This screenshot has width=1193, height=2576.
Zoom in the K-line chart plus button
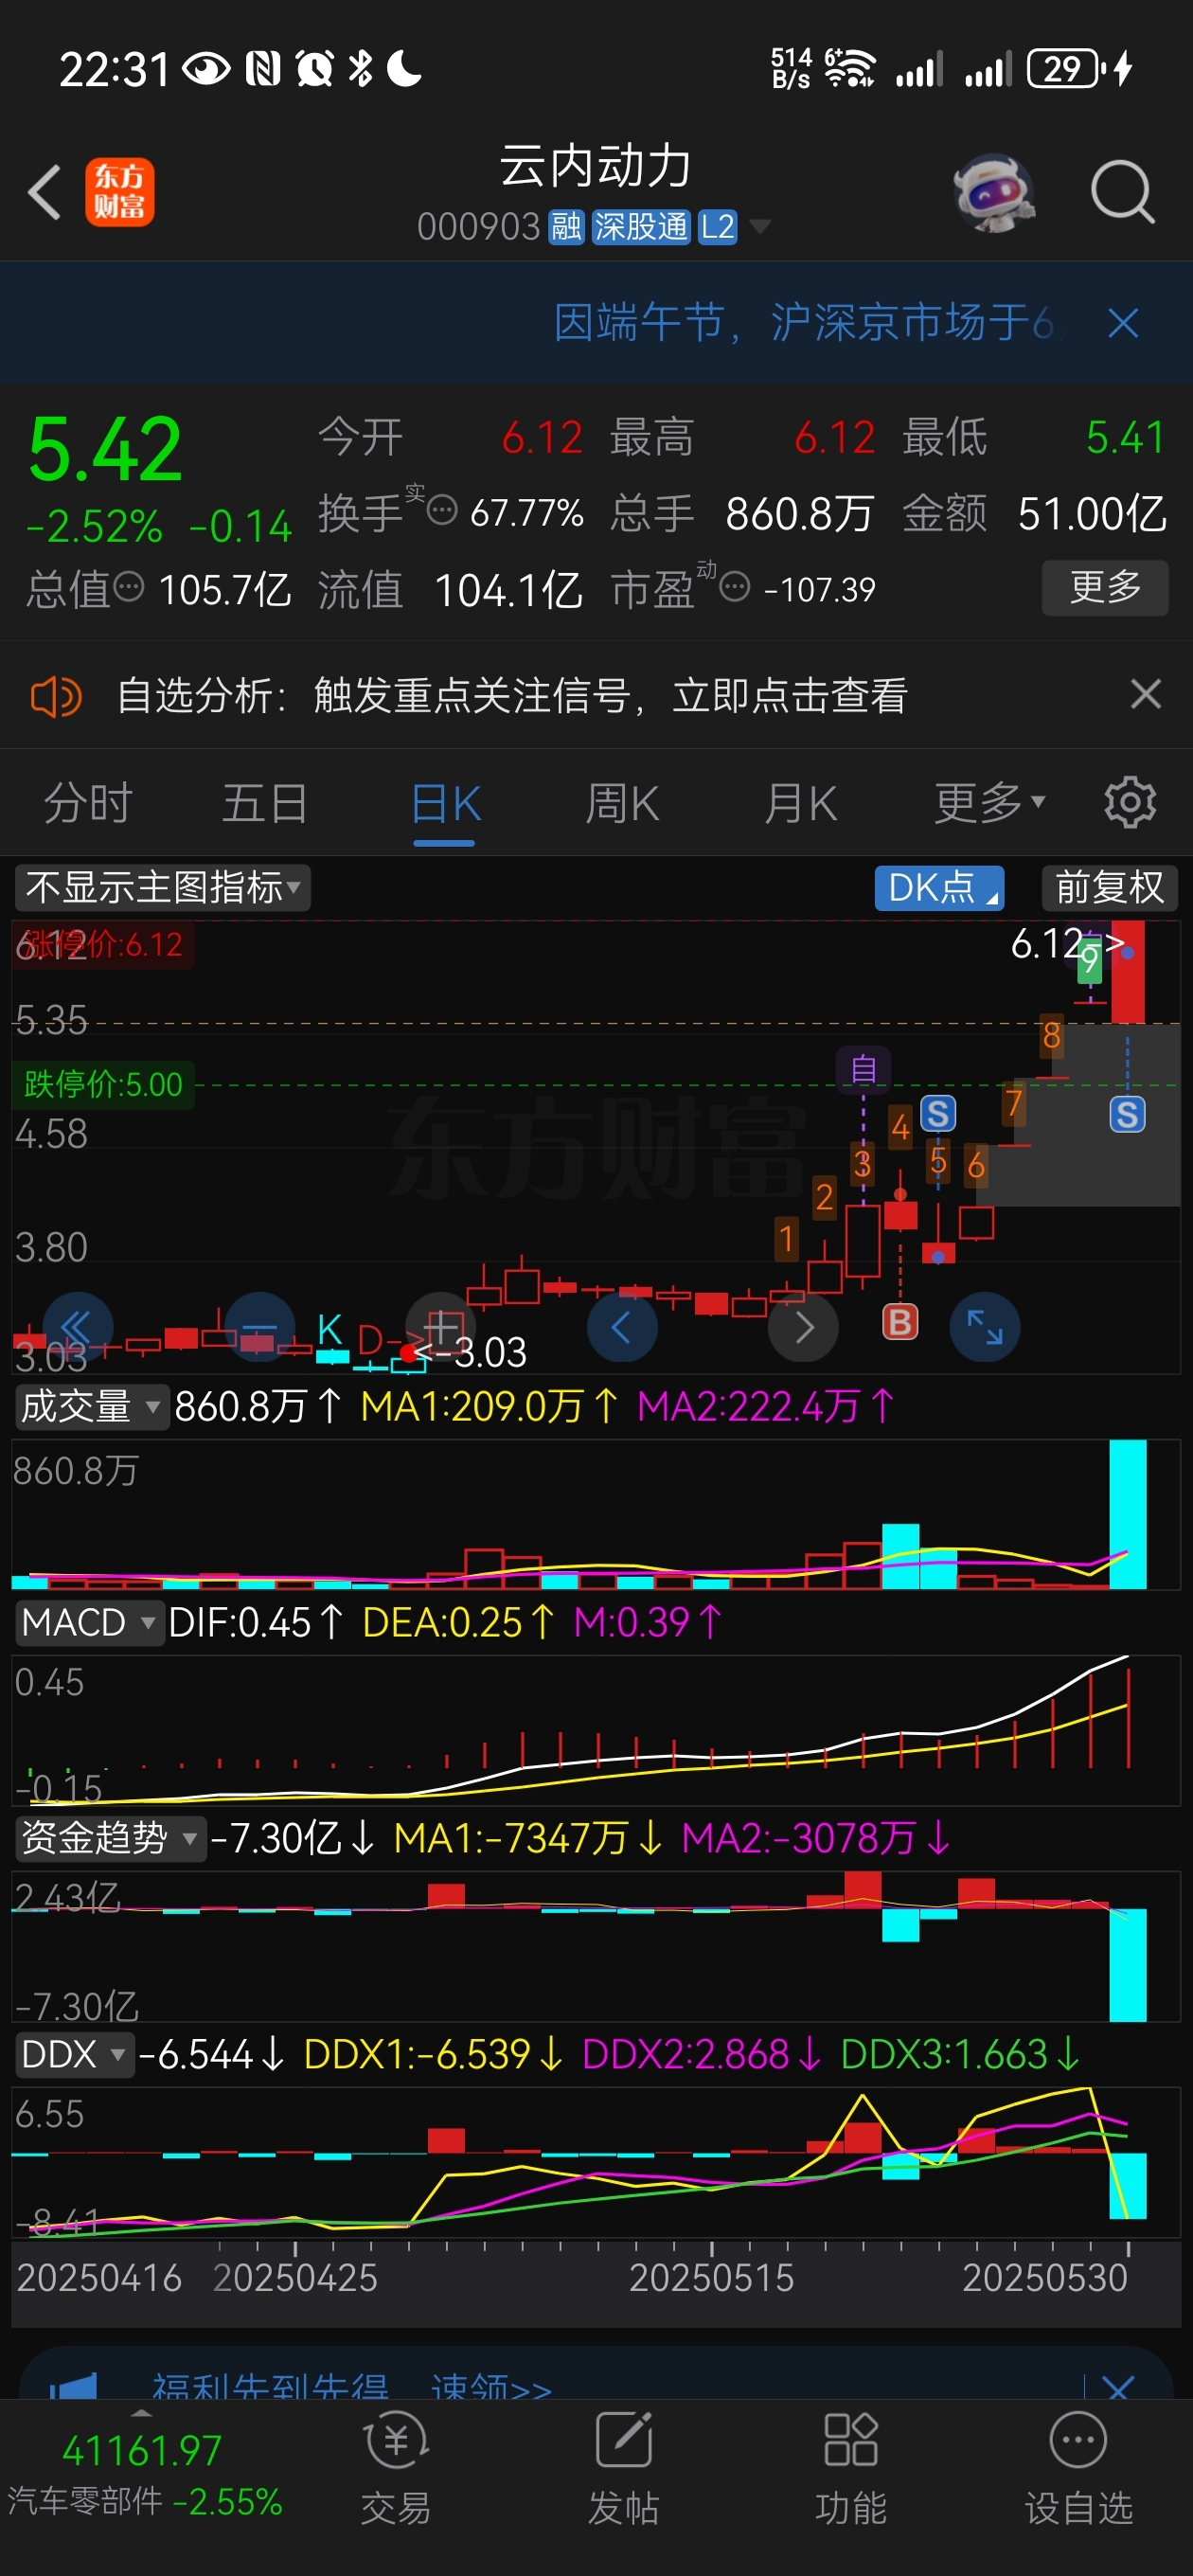pyautogui.click(x=441, y=1327)
